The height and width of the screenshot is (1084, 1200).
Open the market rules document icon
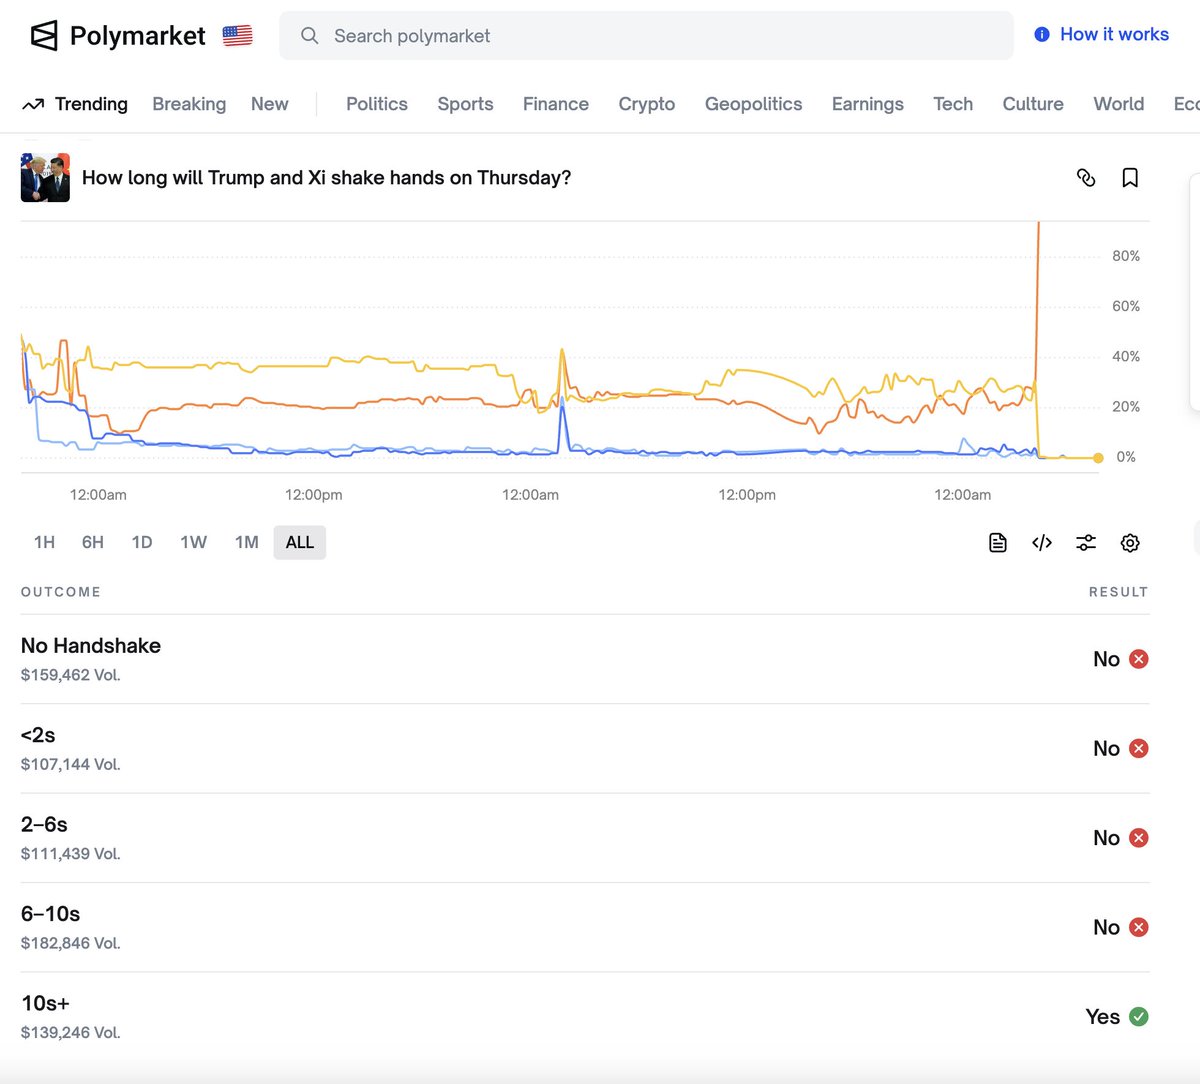[x=997, y=542]
